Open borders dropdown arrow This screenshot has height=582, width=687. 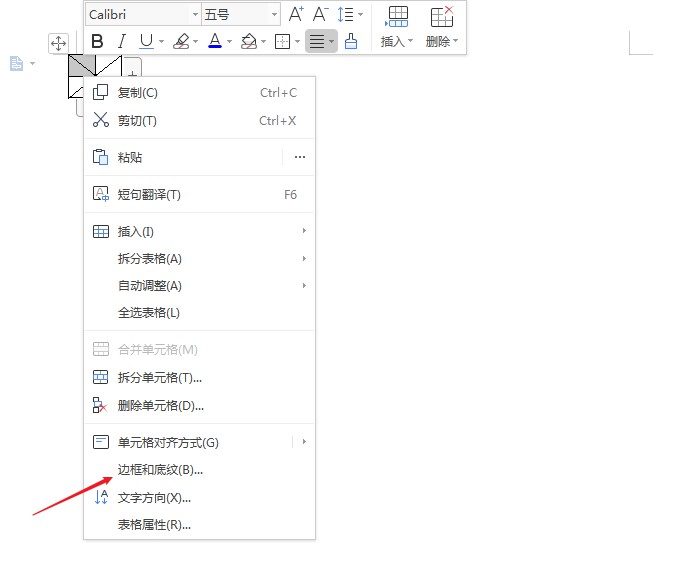click(297, 42)
